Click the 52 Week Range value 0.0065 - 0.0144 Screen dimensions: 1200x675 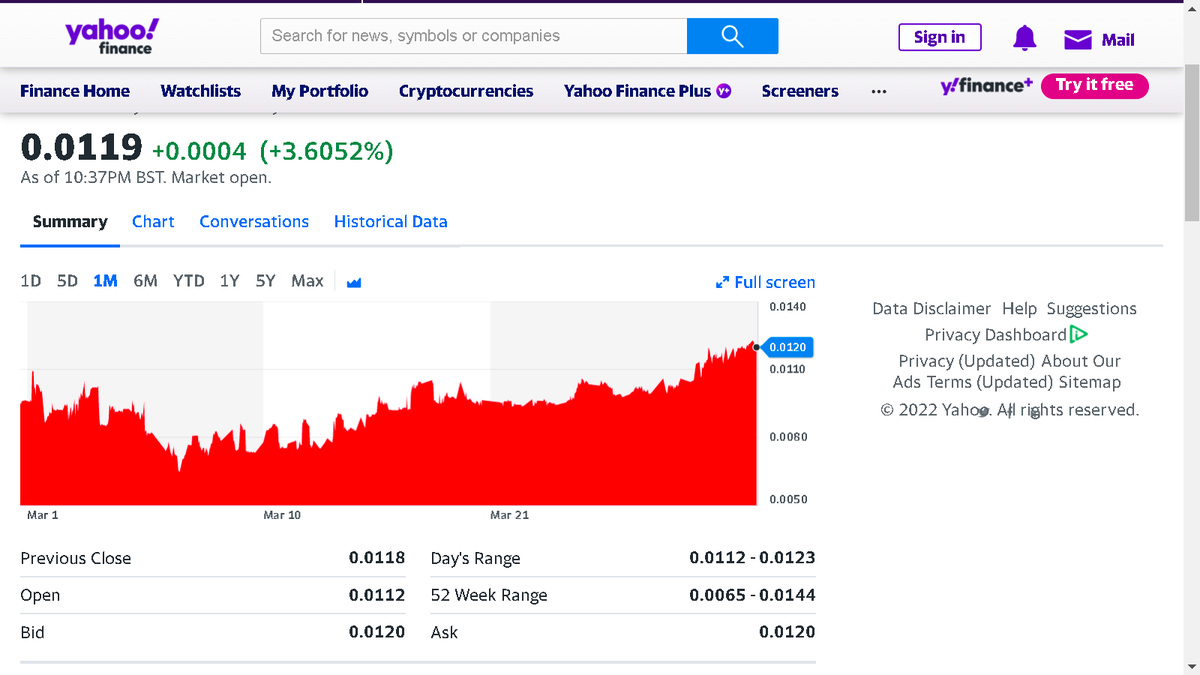[x=752, y=595]
